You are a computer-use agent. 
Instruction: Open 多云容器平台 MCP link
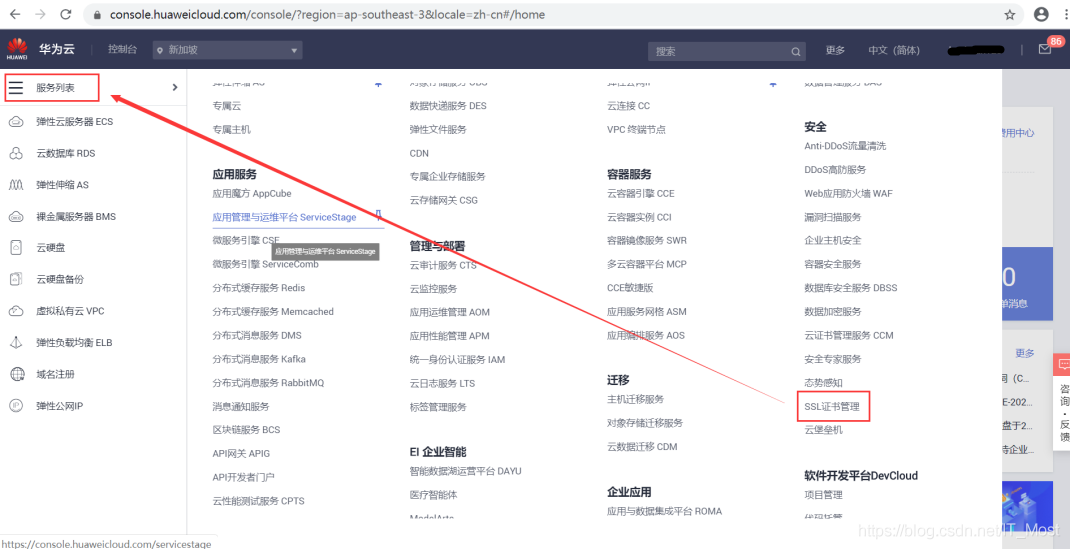(x=647, y=264)
